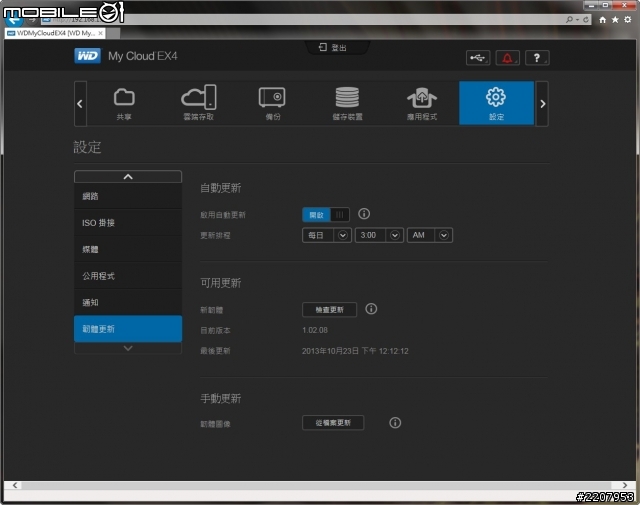Show info for 韌體圖像 manual update
The image size is (640, 505).
pyautogui.click(x=395, y=423)
